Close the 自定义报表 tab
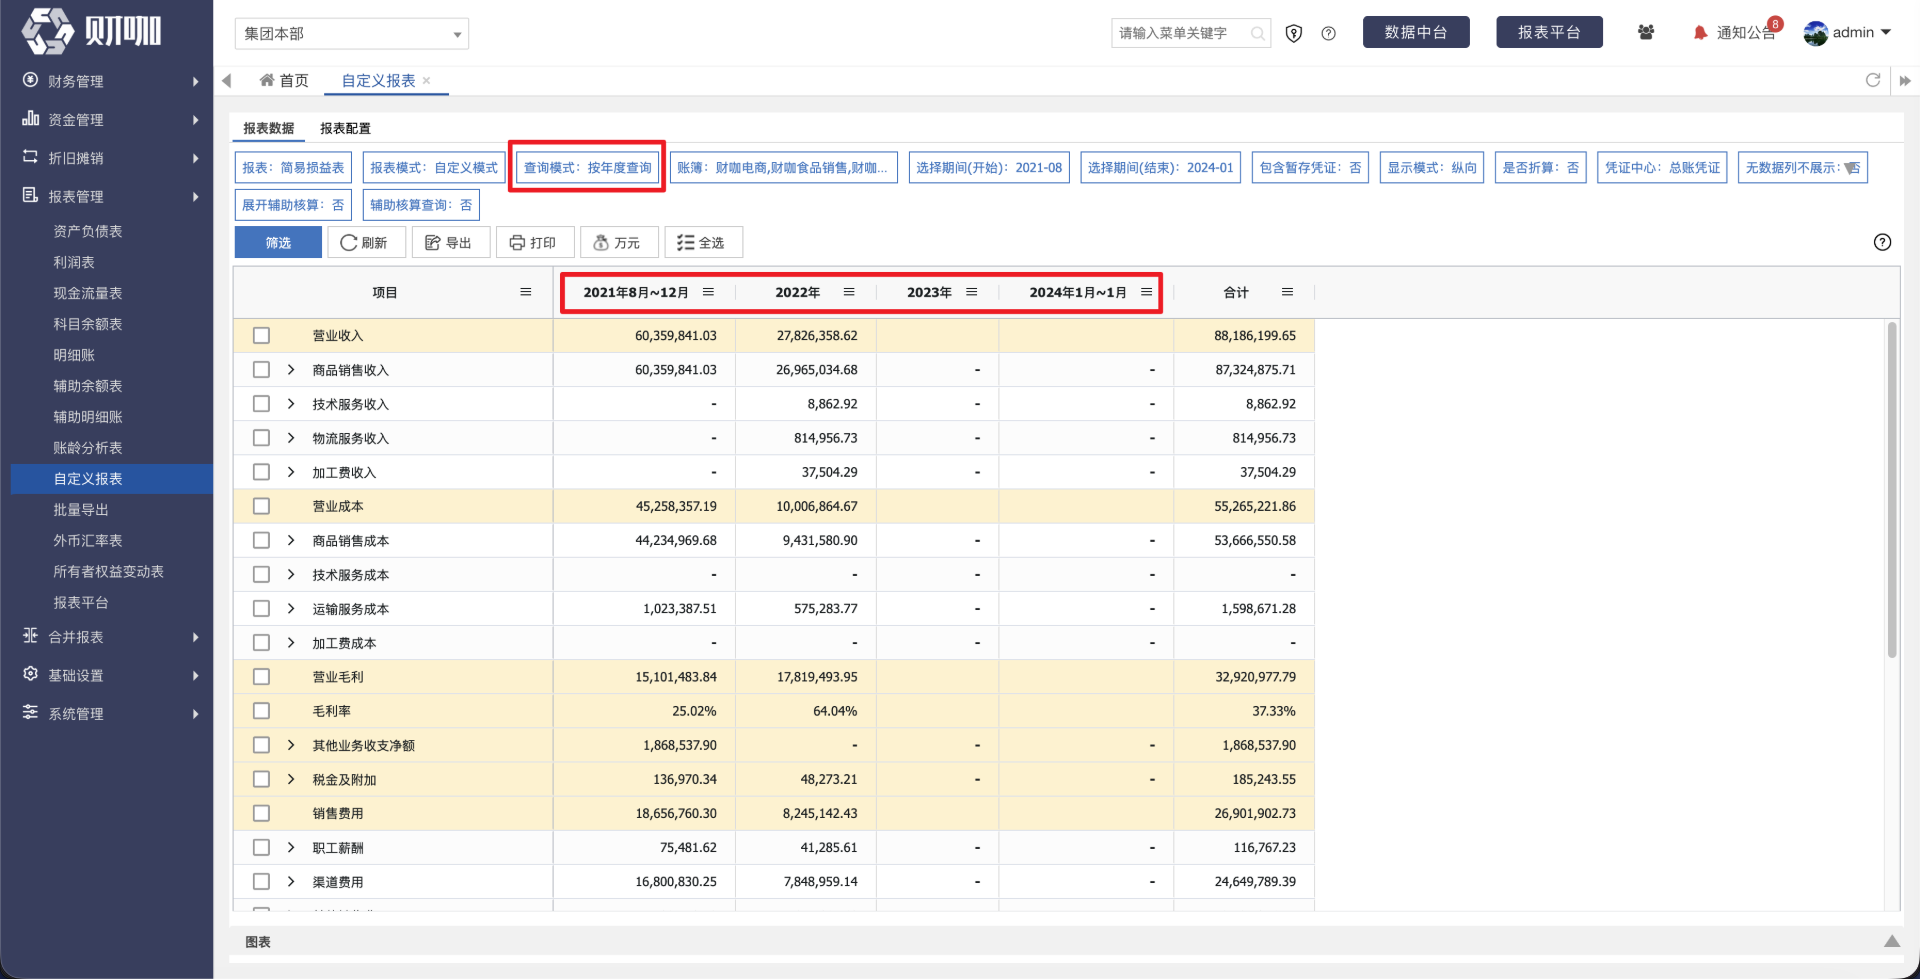This screenshot has height=979, width=1920. tap(426, 80)
